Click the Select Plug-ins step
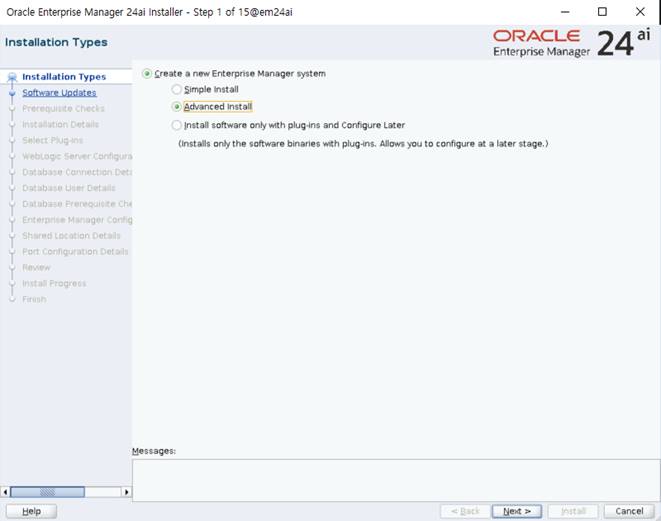The width and height of the screenshot is (661, 521). [x=52, y=140]
